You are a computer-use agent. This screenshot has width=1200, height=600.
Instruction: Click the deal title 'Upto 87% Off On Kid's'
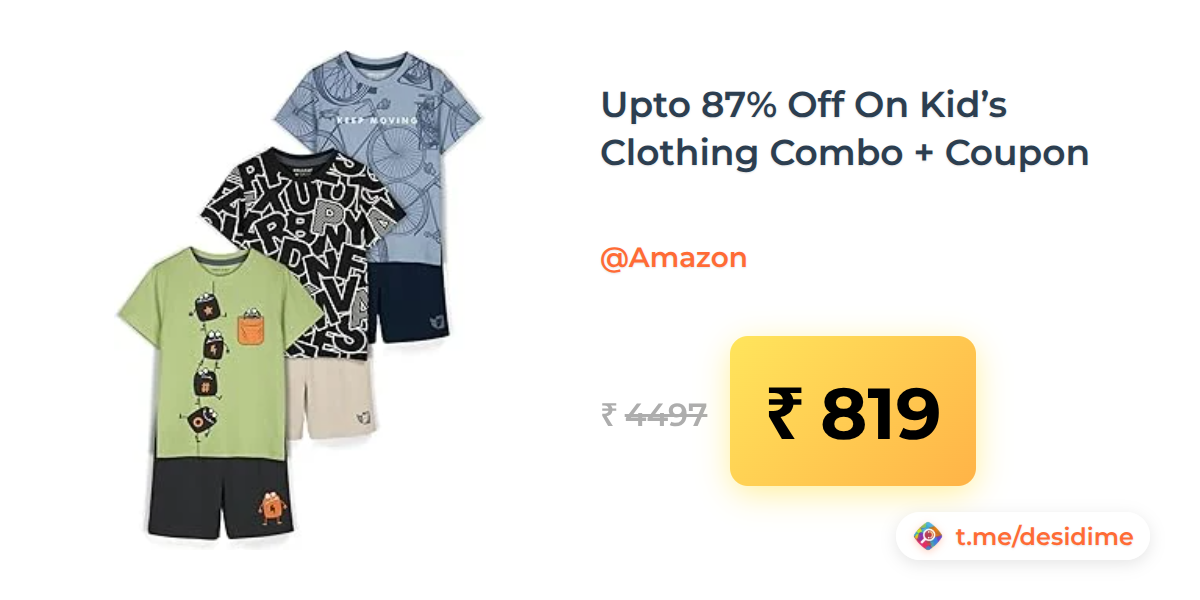[x=803, y=104]
